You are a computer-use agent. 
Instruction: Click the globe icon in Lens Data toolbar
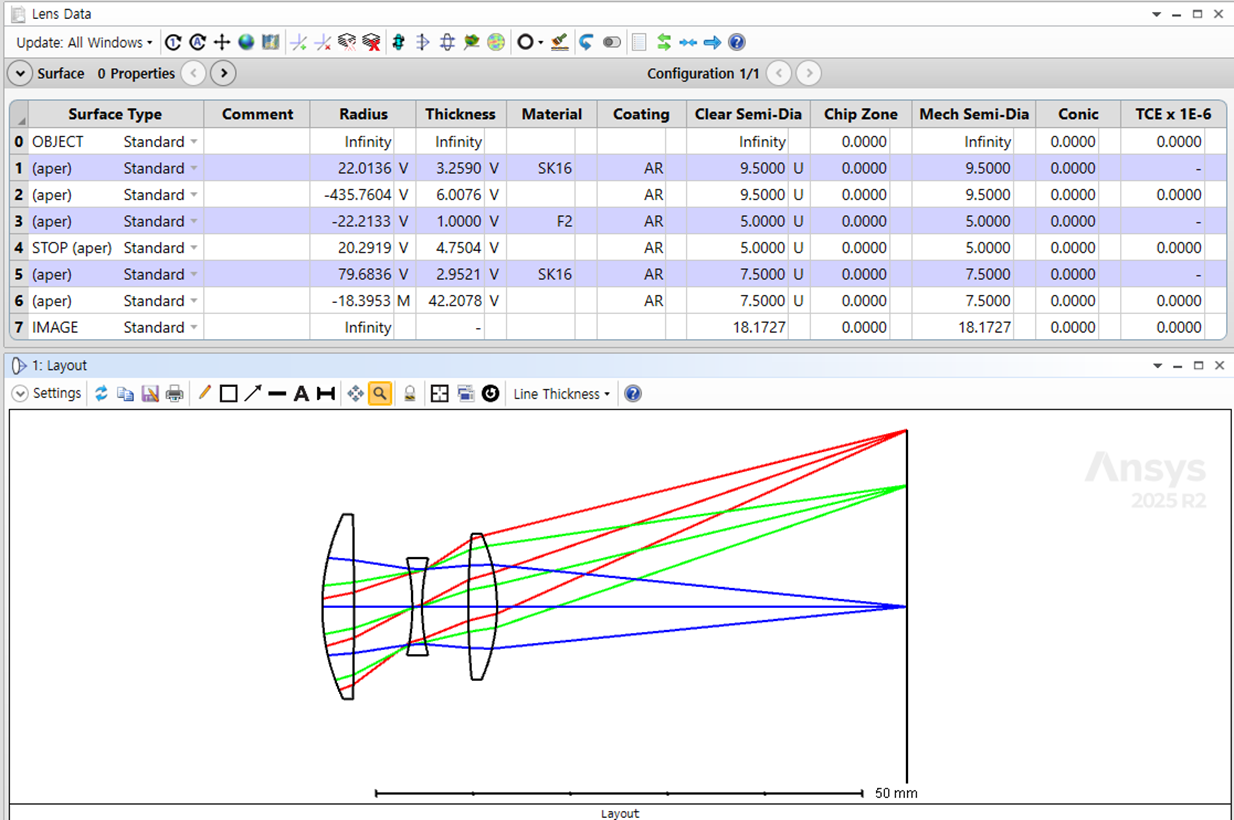(246, 42)
